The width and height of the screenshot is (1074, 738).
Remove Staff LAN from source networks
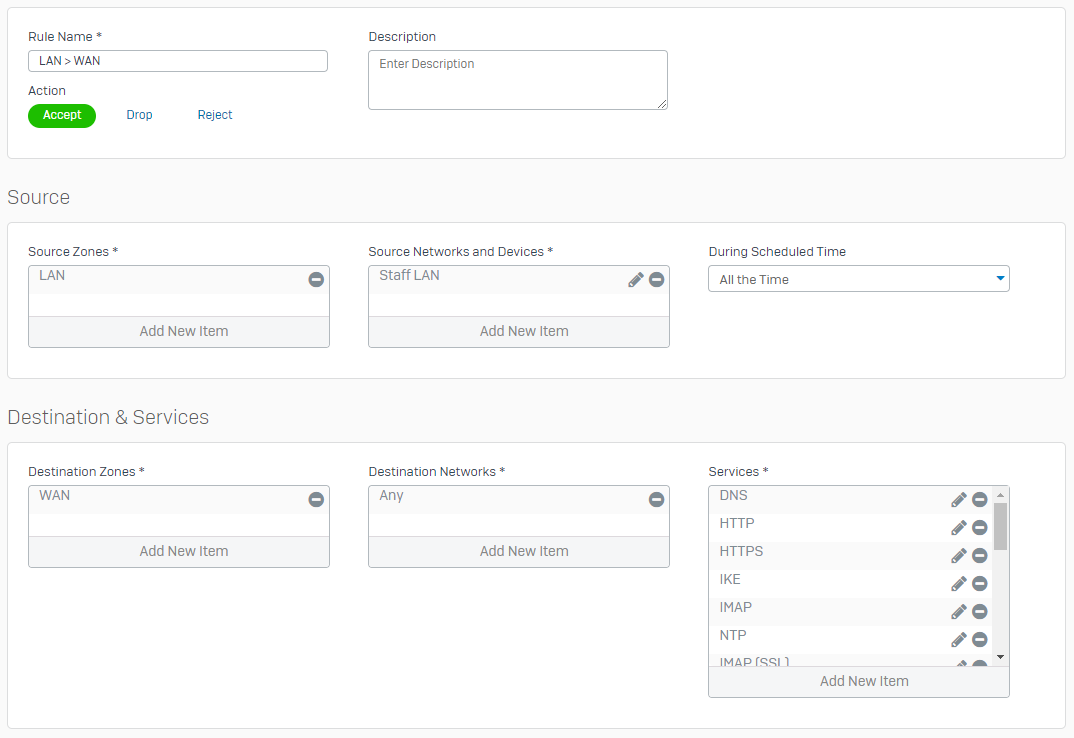pyautogui.click(x=656, y=280)
